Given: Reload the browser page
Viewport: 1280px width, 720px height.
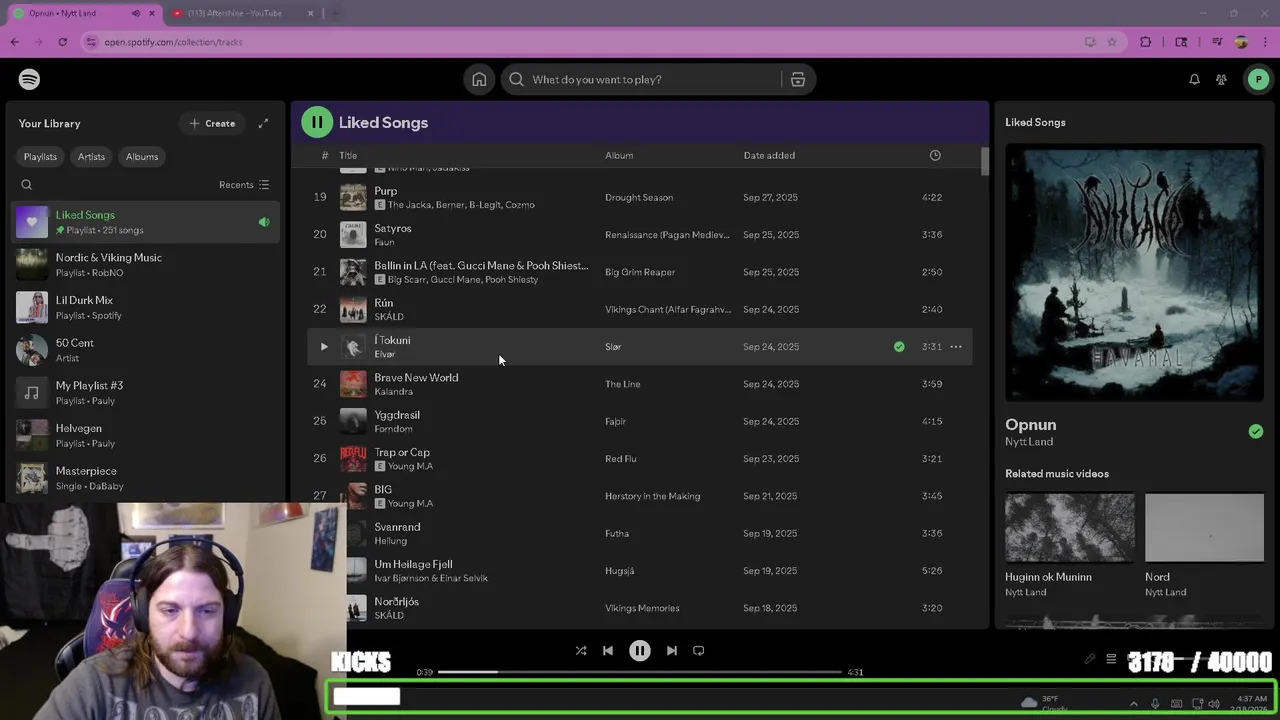Looking at the screenshot, I should pyautogui.click(x=62, y=42).
